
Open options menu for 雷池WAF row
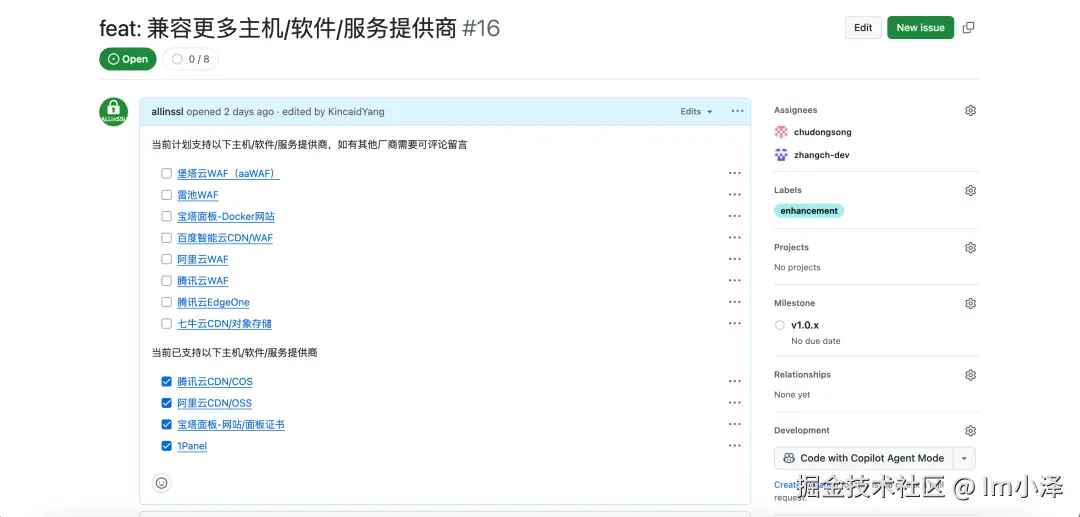(735, 195)
